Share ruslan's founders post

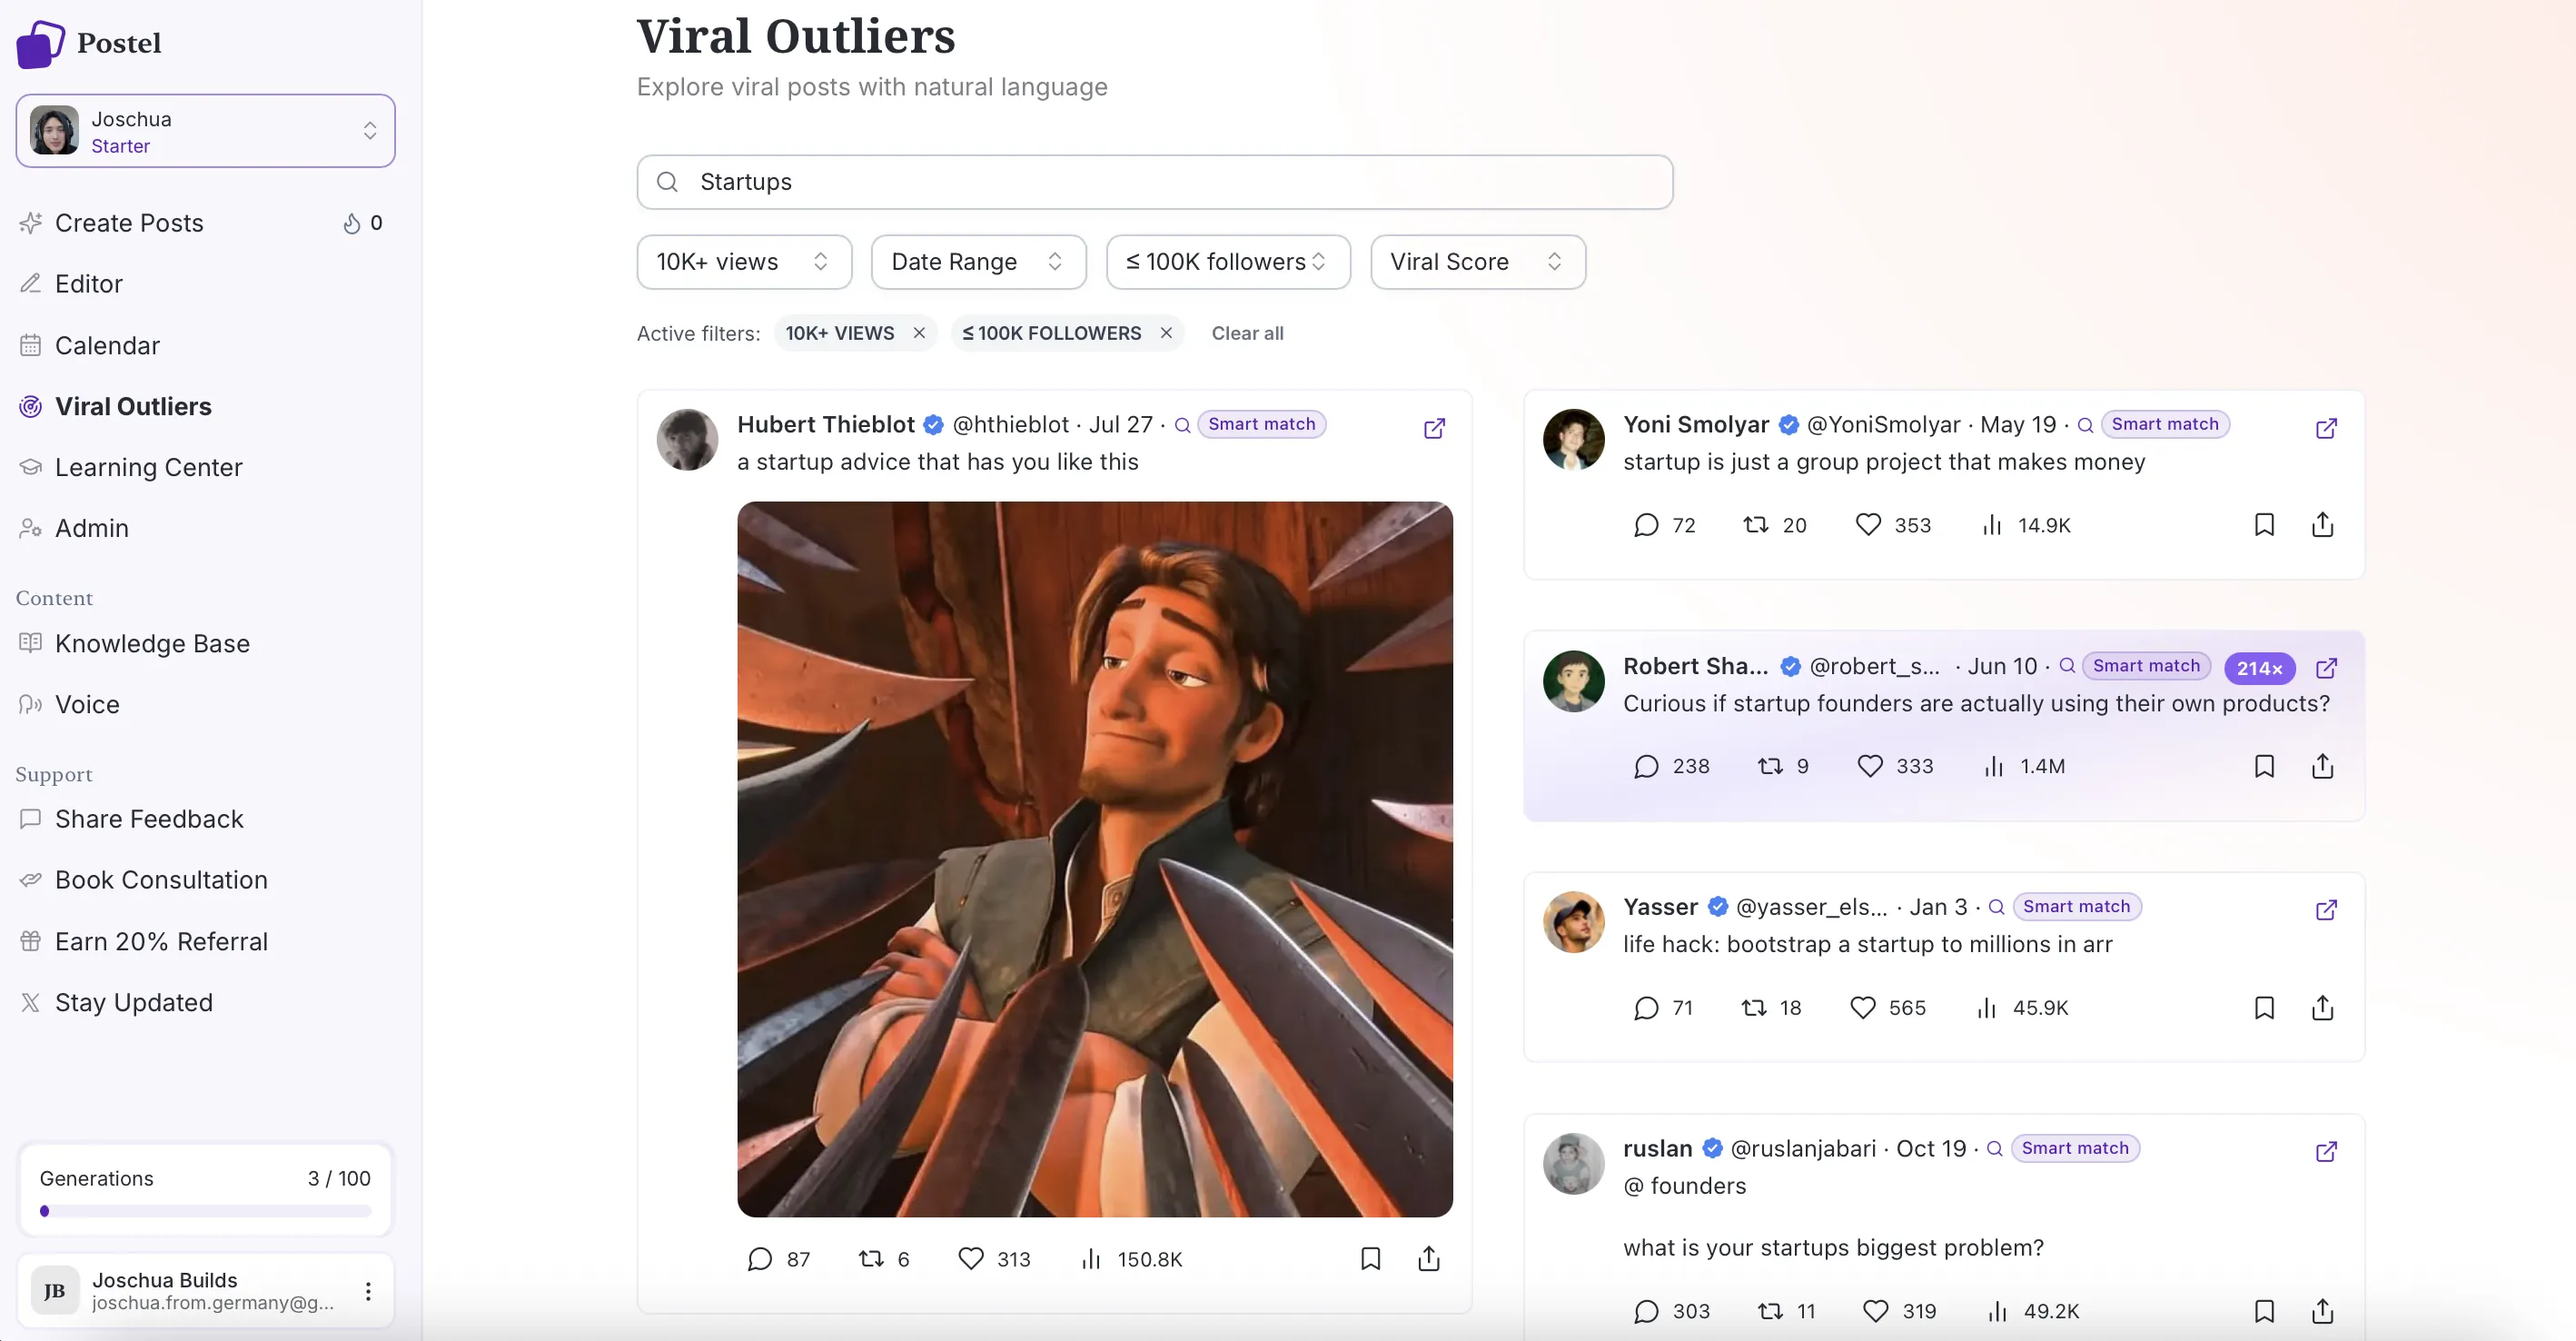pos(2322,1311)
